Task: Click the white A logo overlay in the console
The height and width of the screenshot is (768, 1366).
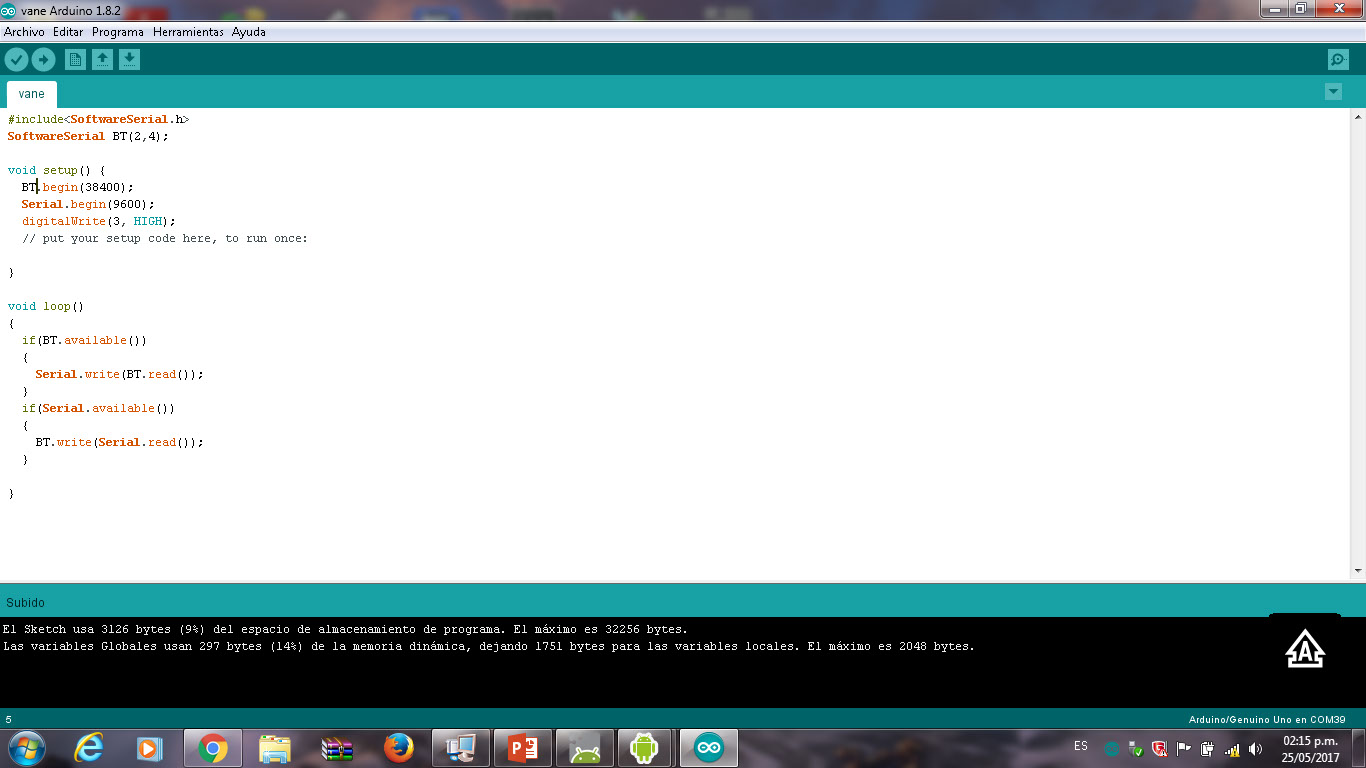Action: tap(1305, 648)
